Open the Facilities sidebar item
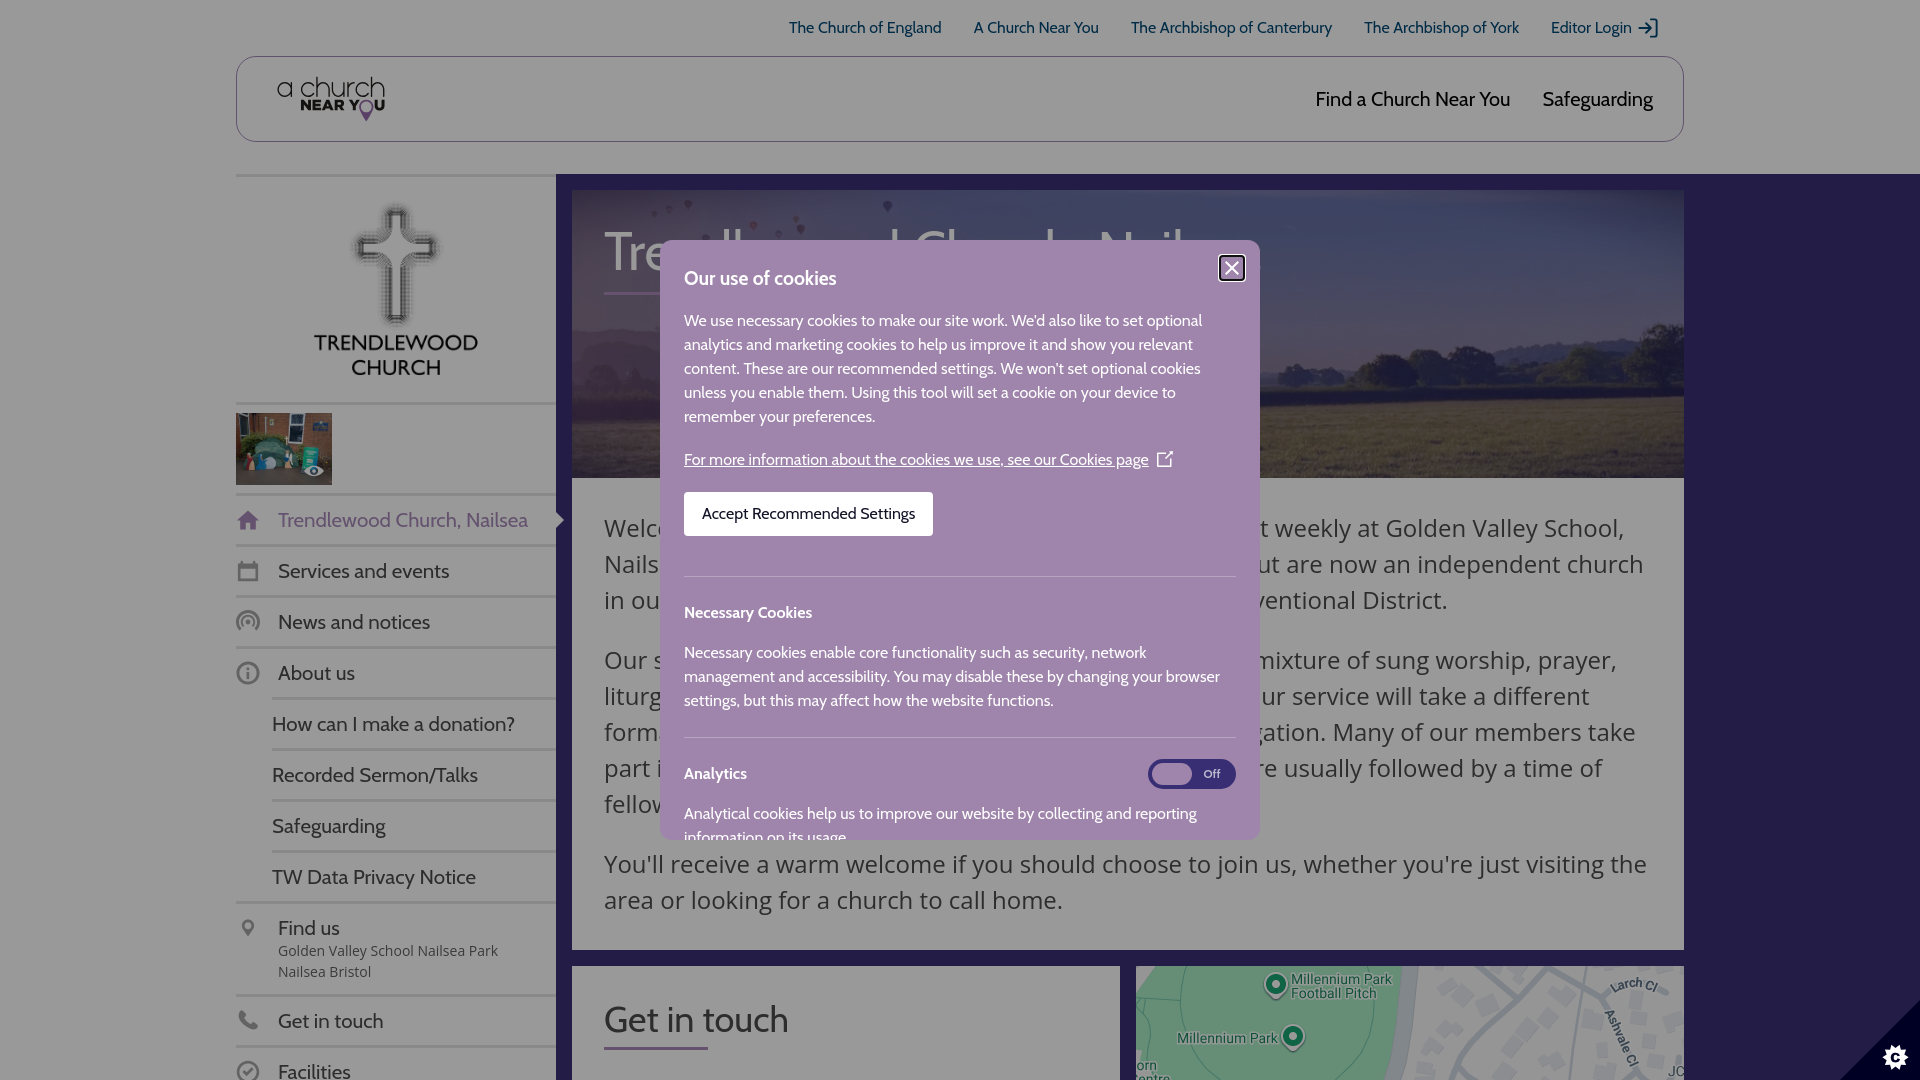 pos(314,1071)
